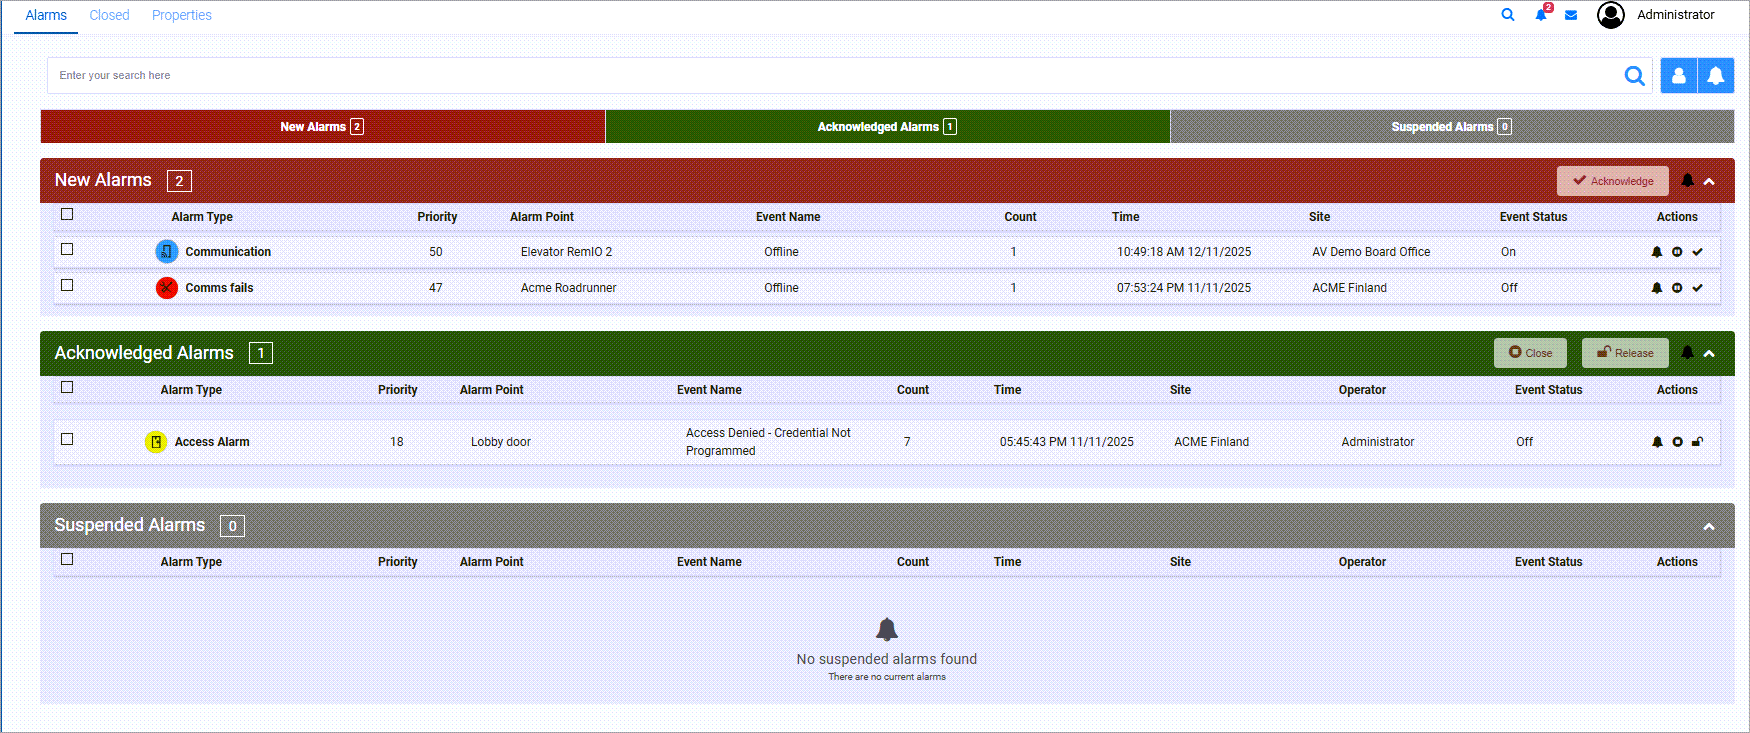Click the unlock release icon on the Access Alarm row
Screen dimensions: 1750x733
coord(1697,442)
